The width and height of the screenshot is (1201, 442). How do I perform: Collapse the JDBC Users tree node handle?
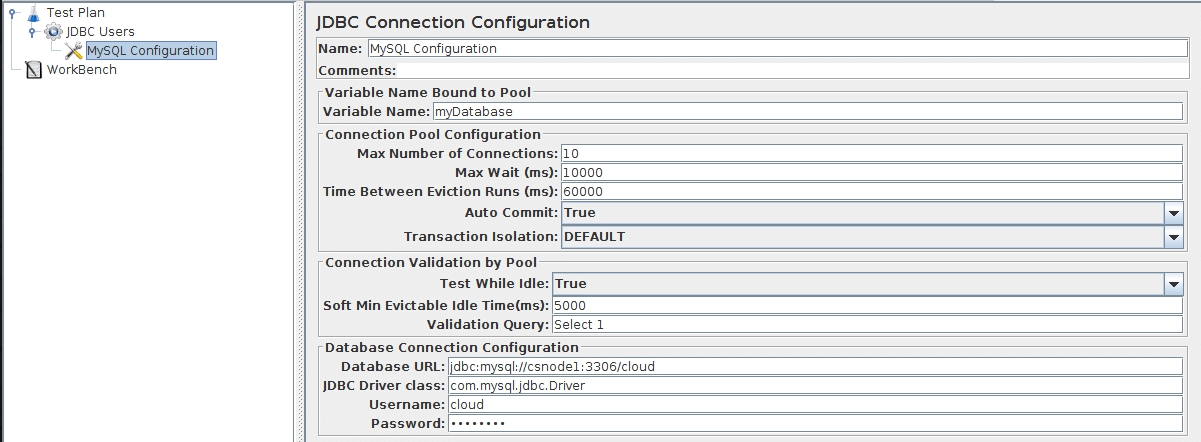pos(32,32)
